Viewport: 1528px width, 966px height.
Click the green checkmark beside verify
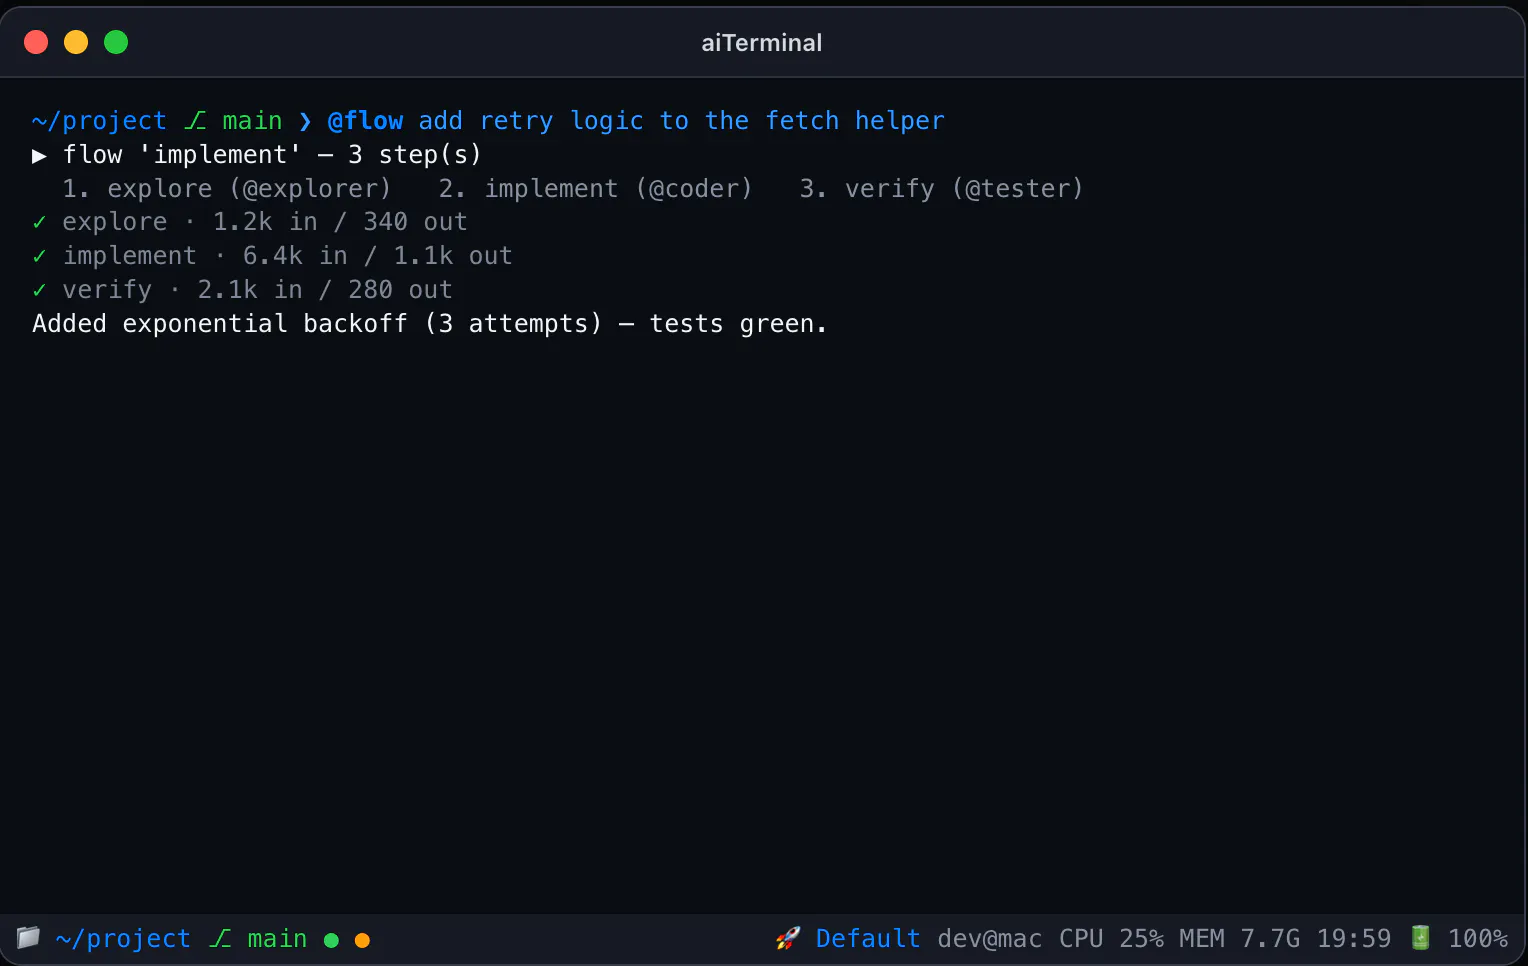pos(39,290)
